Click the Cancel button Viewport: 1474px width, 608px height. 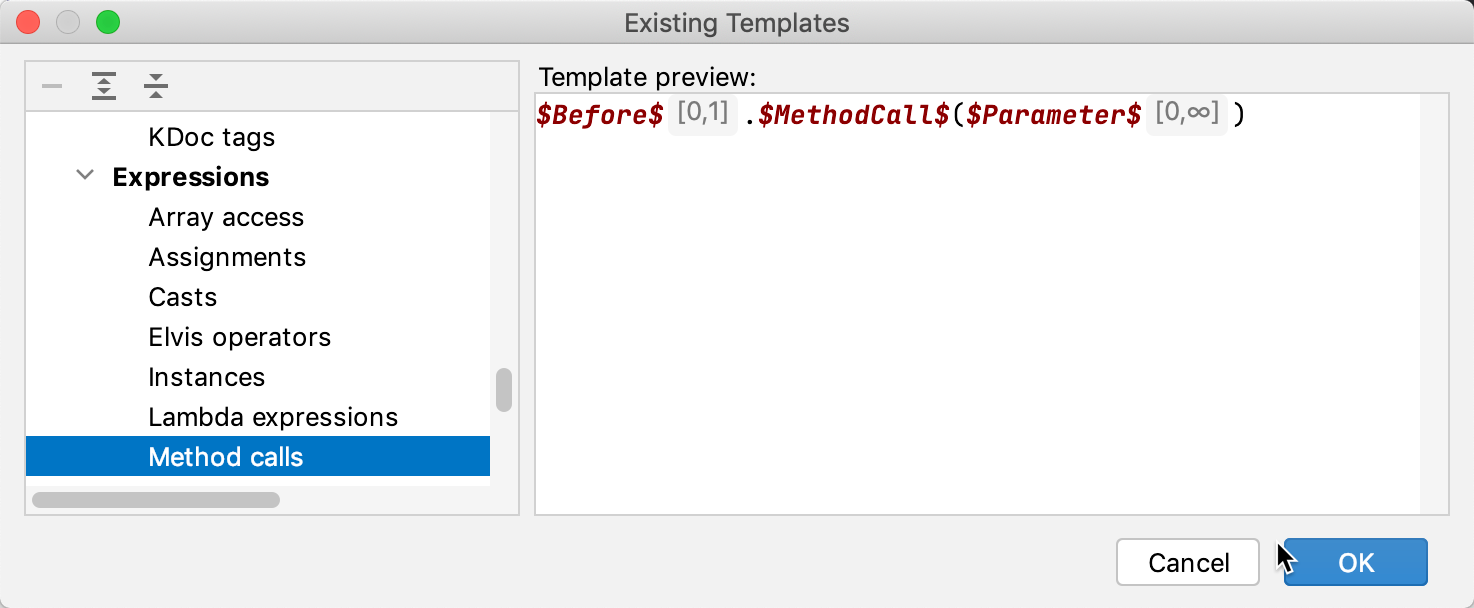tap(1187, 562)
